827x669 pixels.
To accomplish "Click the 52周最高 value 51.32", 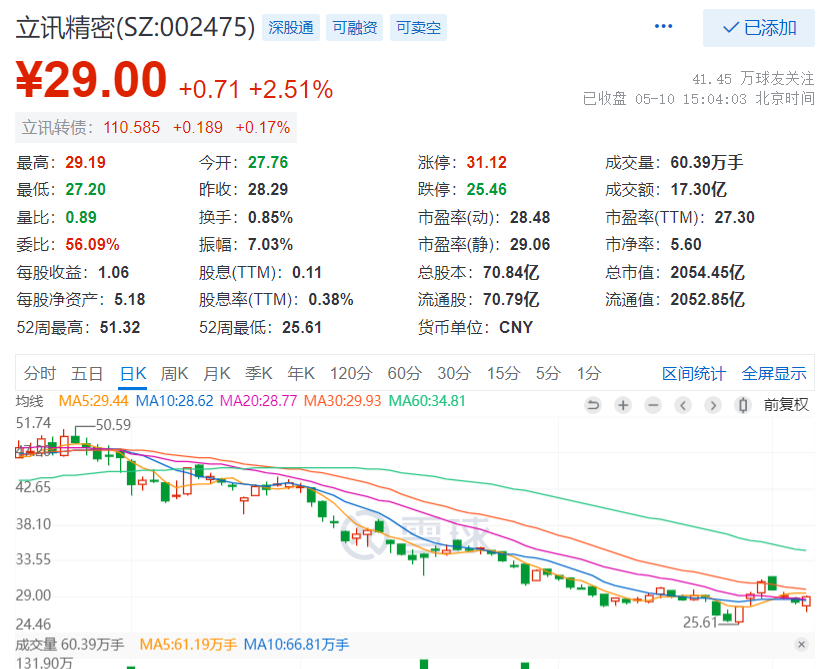I will coord(120,328).
